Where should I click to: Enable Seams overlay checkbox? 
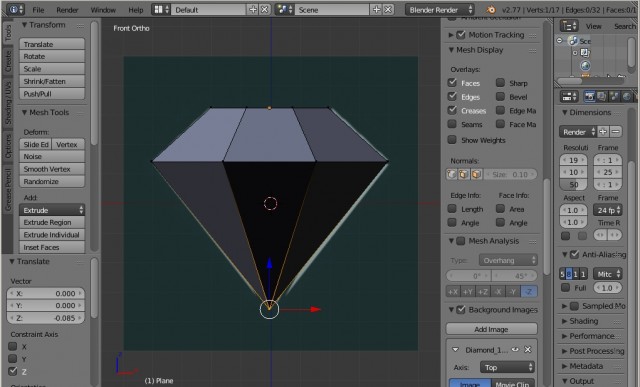click(452, 124)
